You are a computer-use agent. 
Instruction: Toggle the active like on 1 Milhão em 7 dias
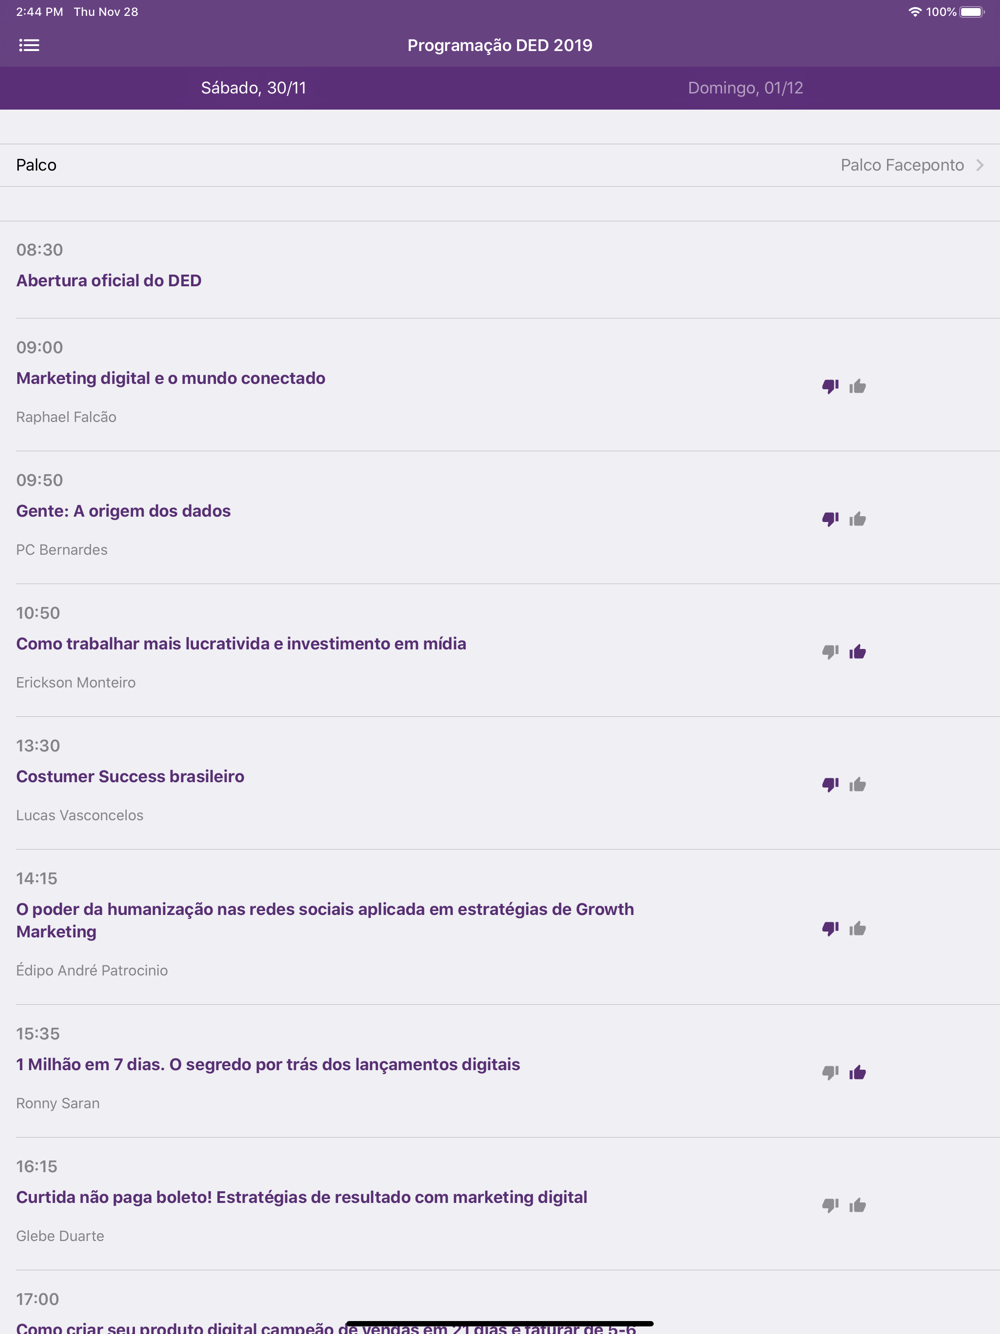(858, 1073)
